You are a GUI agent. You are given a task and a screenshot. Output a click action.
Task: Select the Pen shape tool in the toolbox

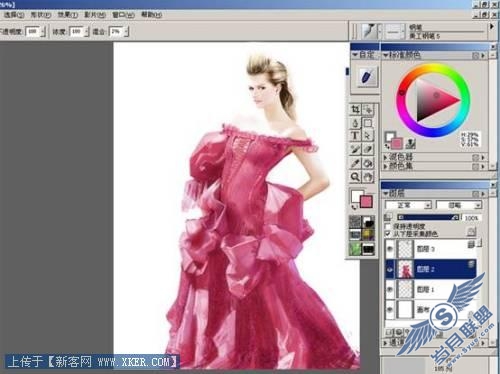click(x=356, y=123)
